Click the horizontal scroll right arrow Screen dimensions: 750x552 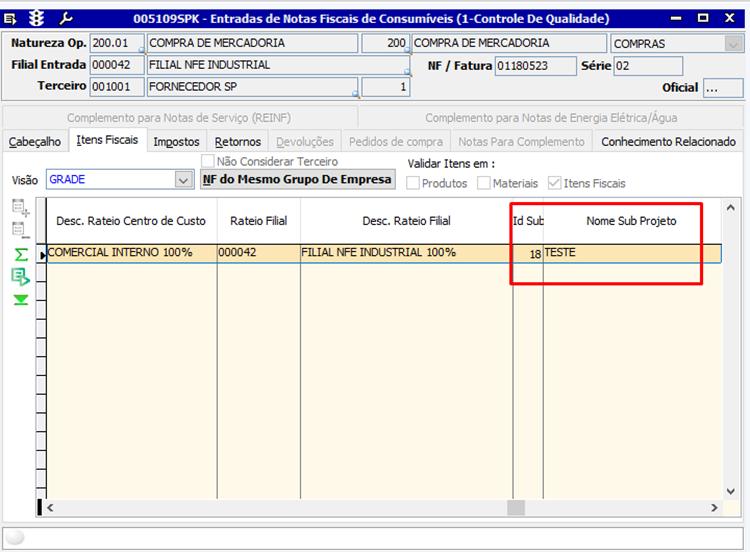[714, 508]
